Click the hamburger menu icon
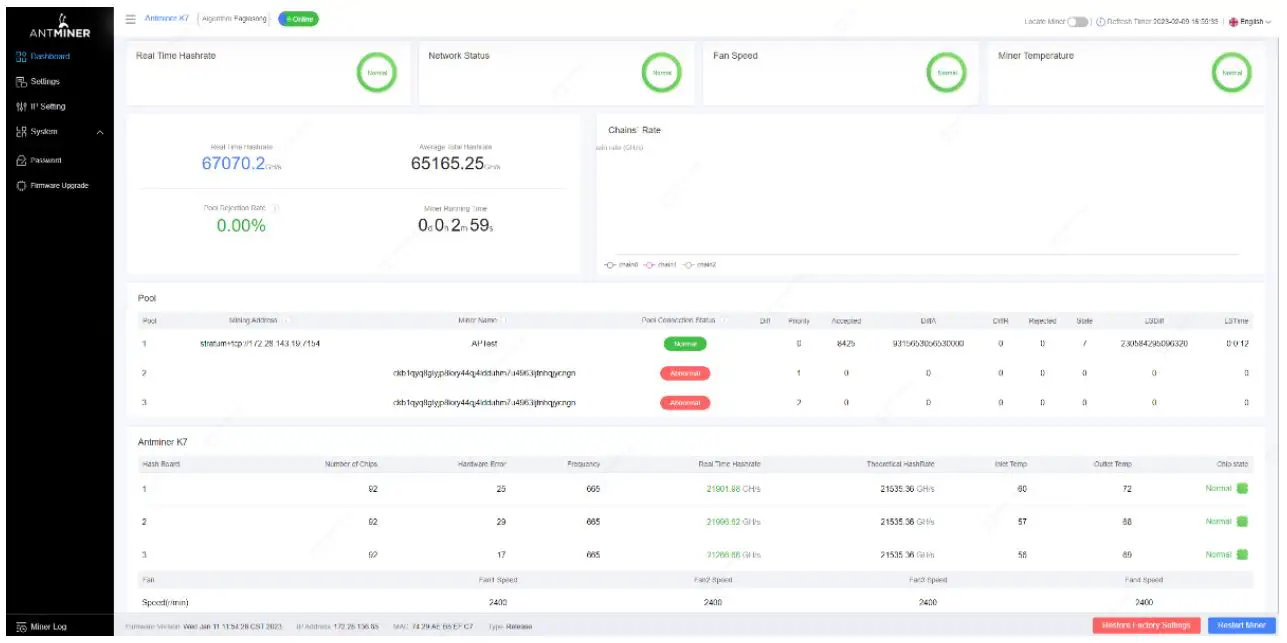This screenshot has height=643, width=1287. [129, 18]
